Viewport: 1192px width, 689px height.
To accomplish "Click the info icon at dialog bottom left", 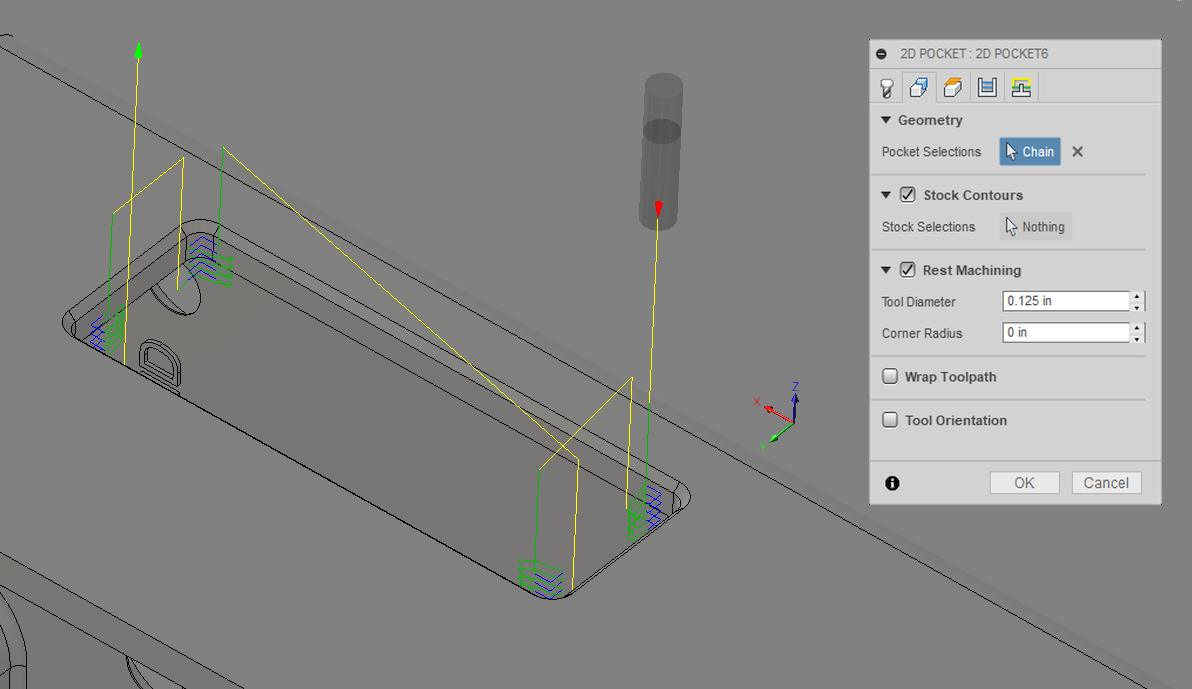I will 891,483.
